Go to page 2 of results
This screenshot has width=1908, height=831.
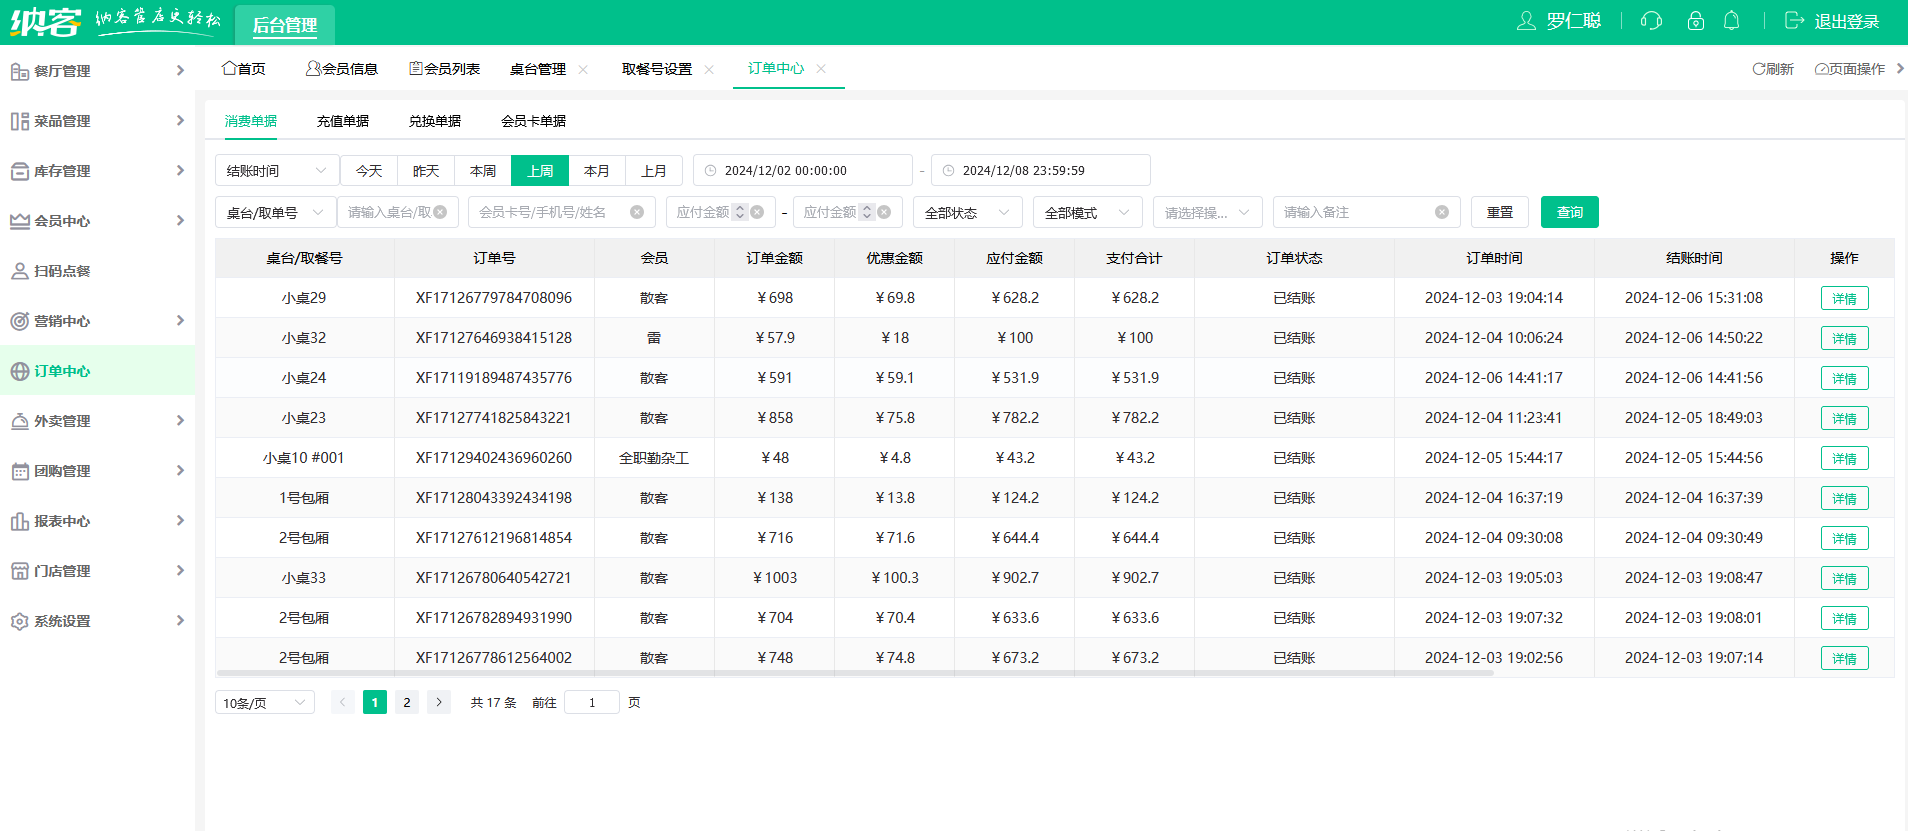point(407,703)
